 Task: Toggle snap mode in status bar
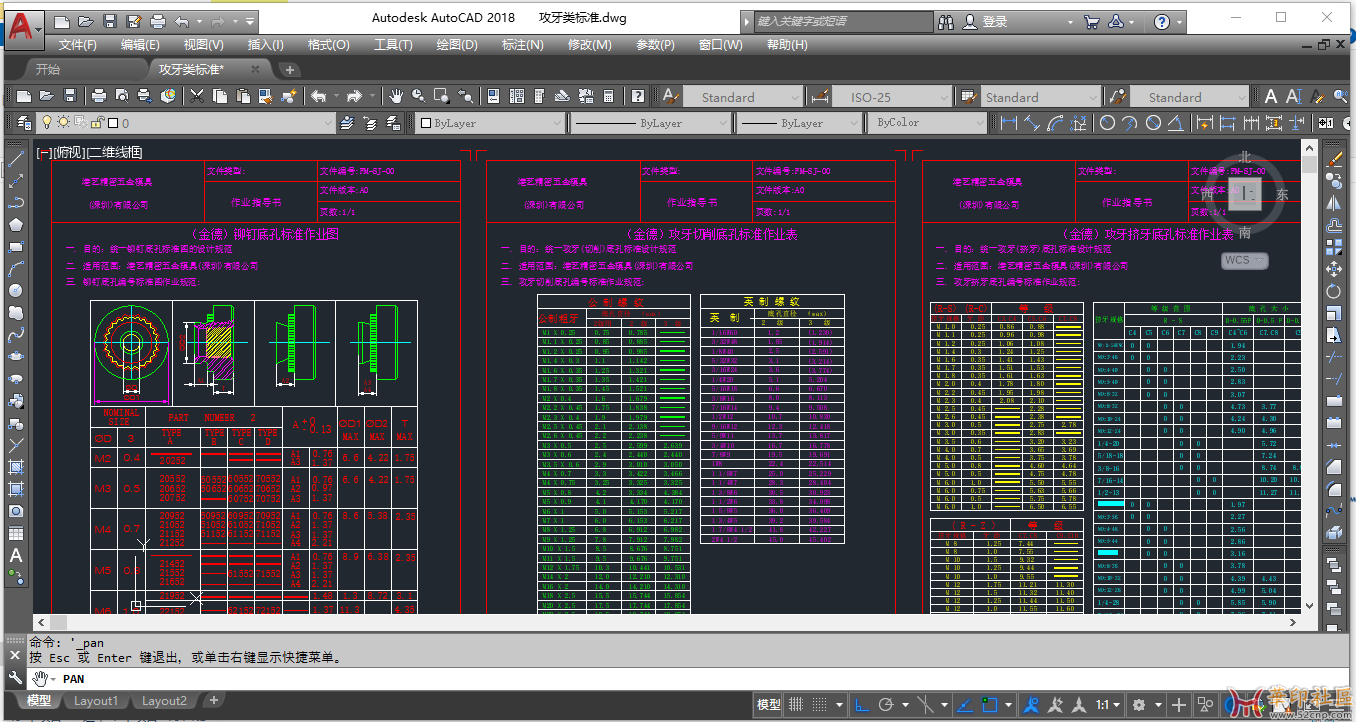point(820,705)
